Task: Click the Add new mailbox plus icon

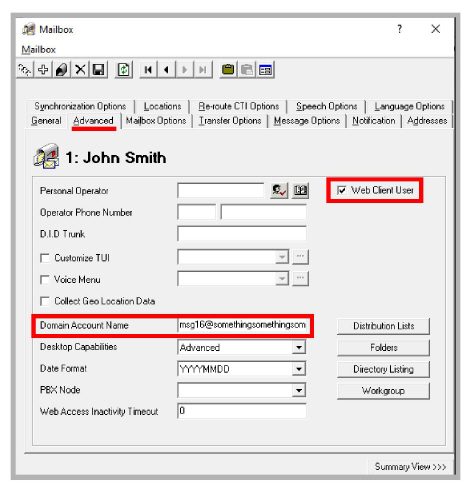Action: (43, 70)
